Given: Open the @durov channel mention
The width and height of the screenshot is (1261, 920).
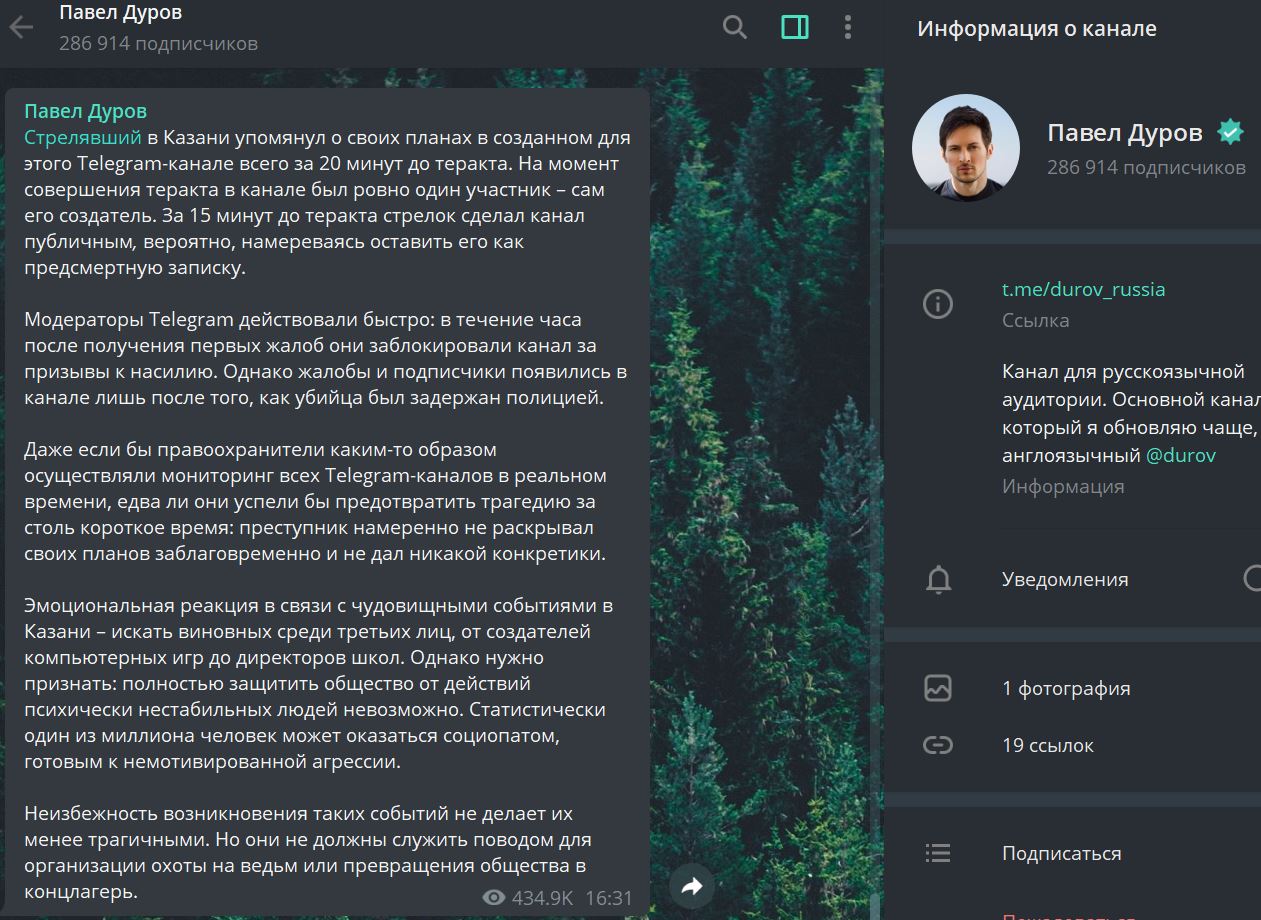Looking at the screenshot, I should coord(1180,455).
